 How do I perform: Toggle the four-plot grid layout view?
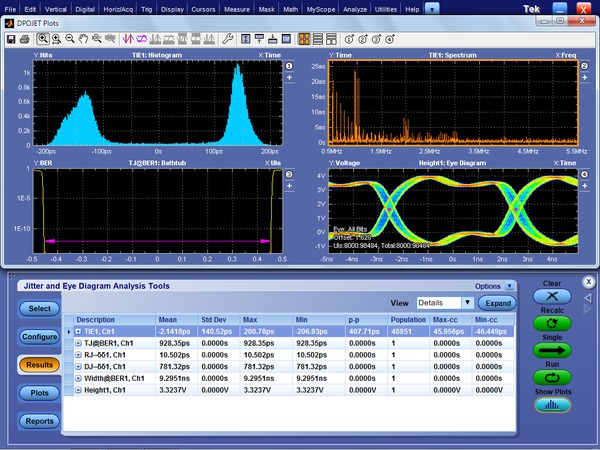(x=303, y=39)
